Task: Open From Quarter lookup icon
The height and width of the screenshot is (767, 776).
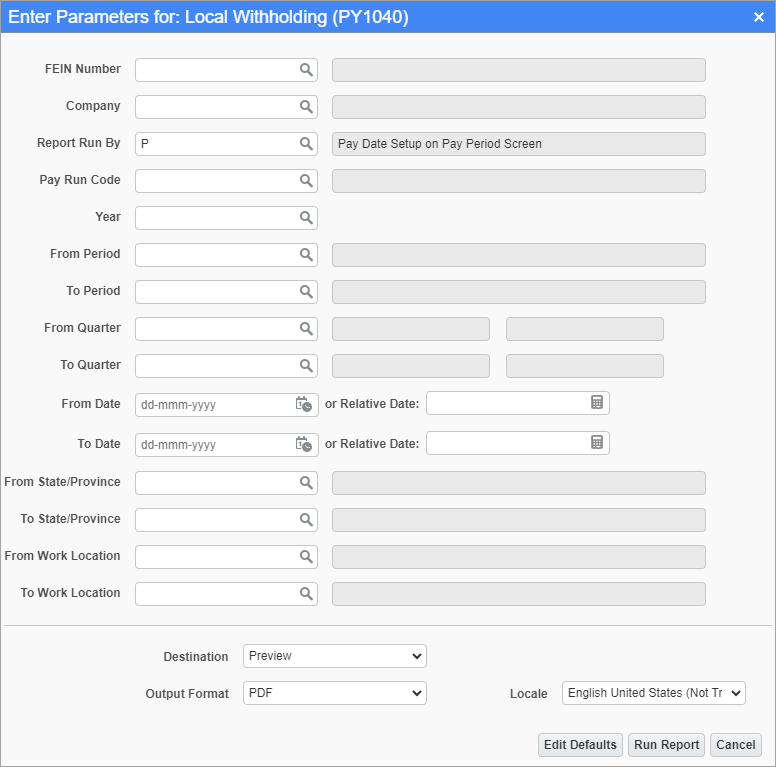Action: coord(306,329)
